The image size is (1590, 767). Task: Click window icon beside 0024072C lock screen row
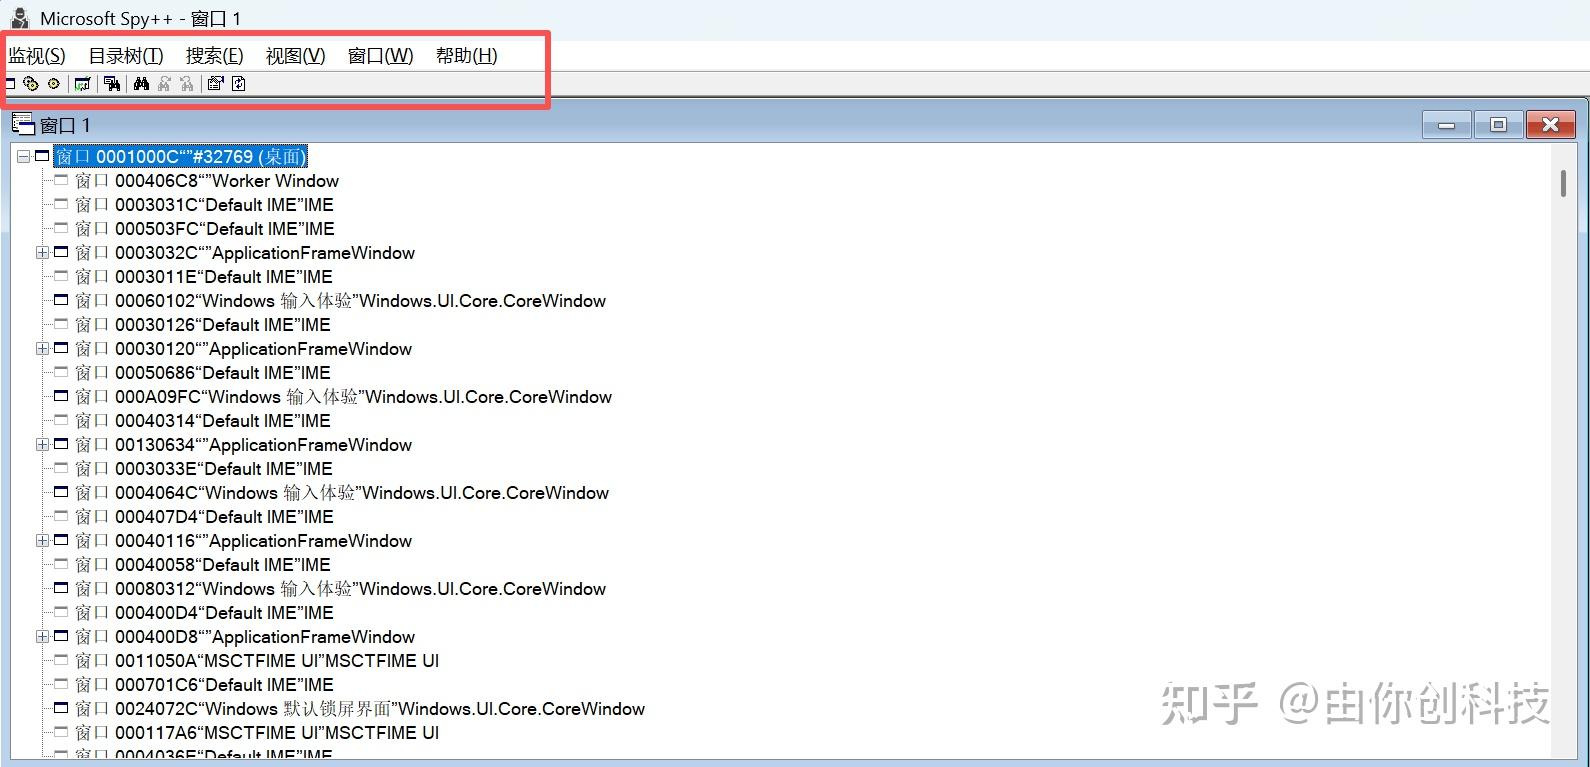[x=61, y=708]
